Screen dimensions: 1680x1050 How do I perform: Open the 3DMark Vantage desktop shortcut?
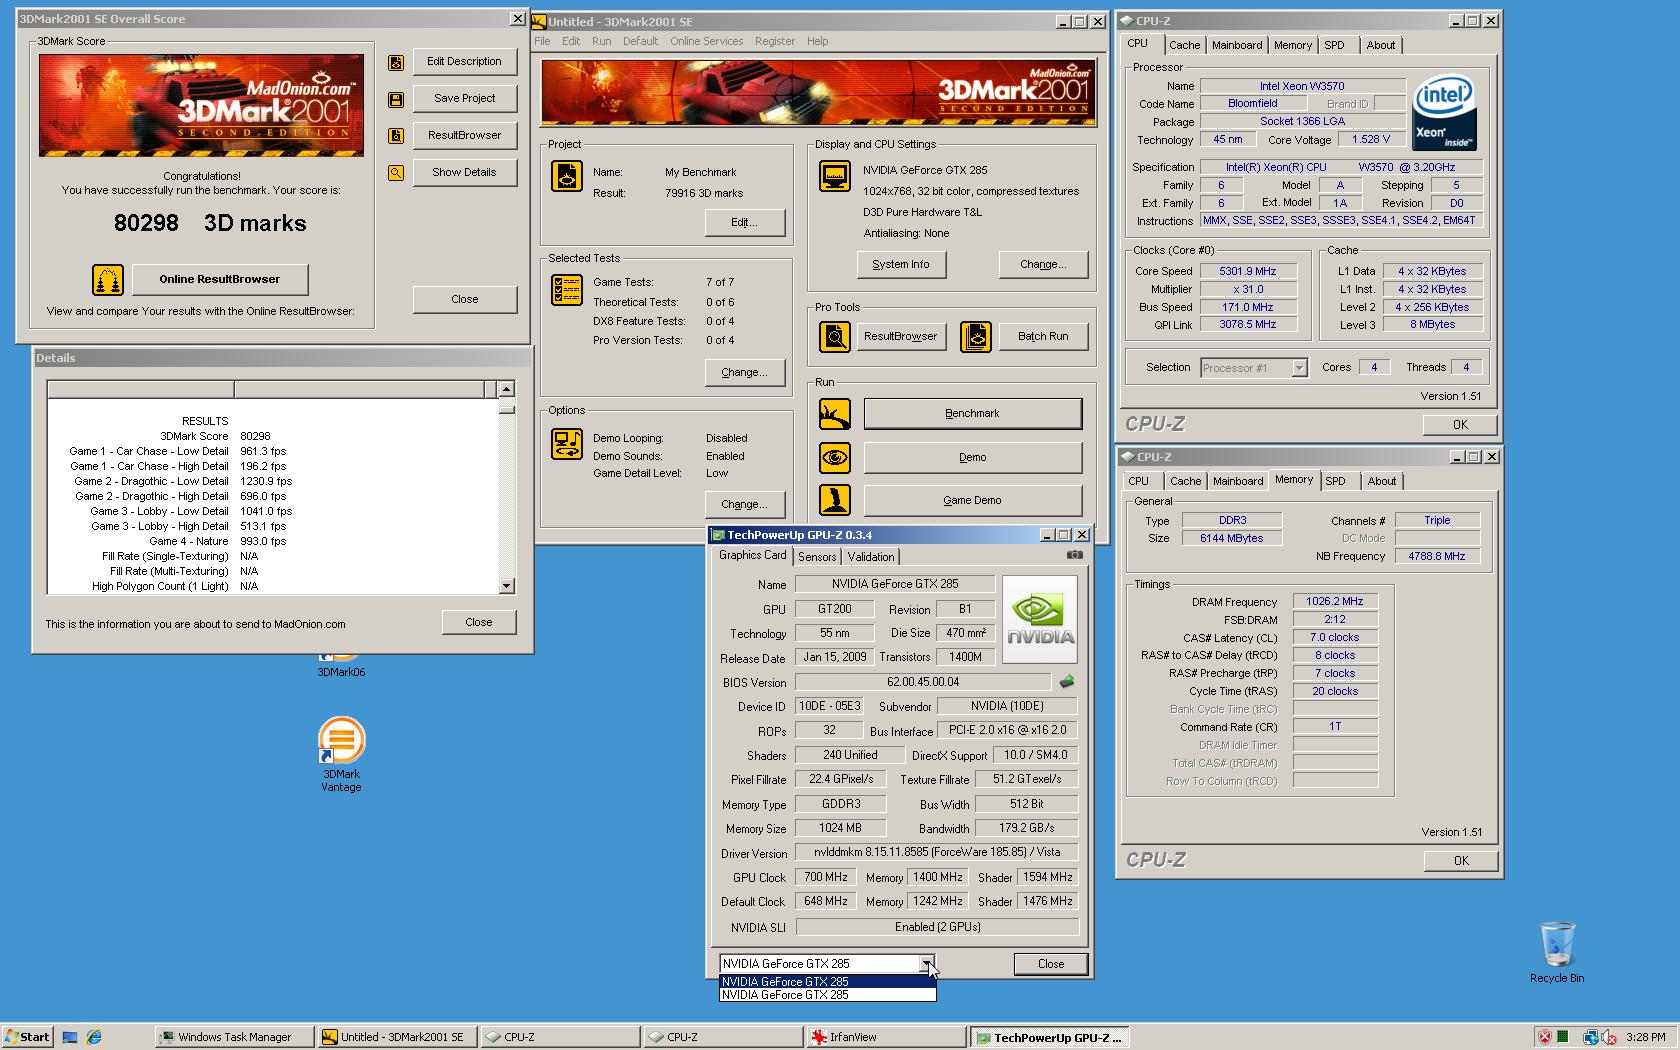click(x=341, y=755)
